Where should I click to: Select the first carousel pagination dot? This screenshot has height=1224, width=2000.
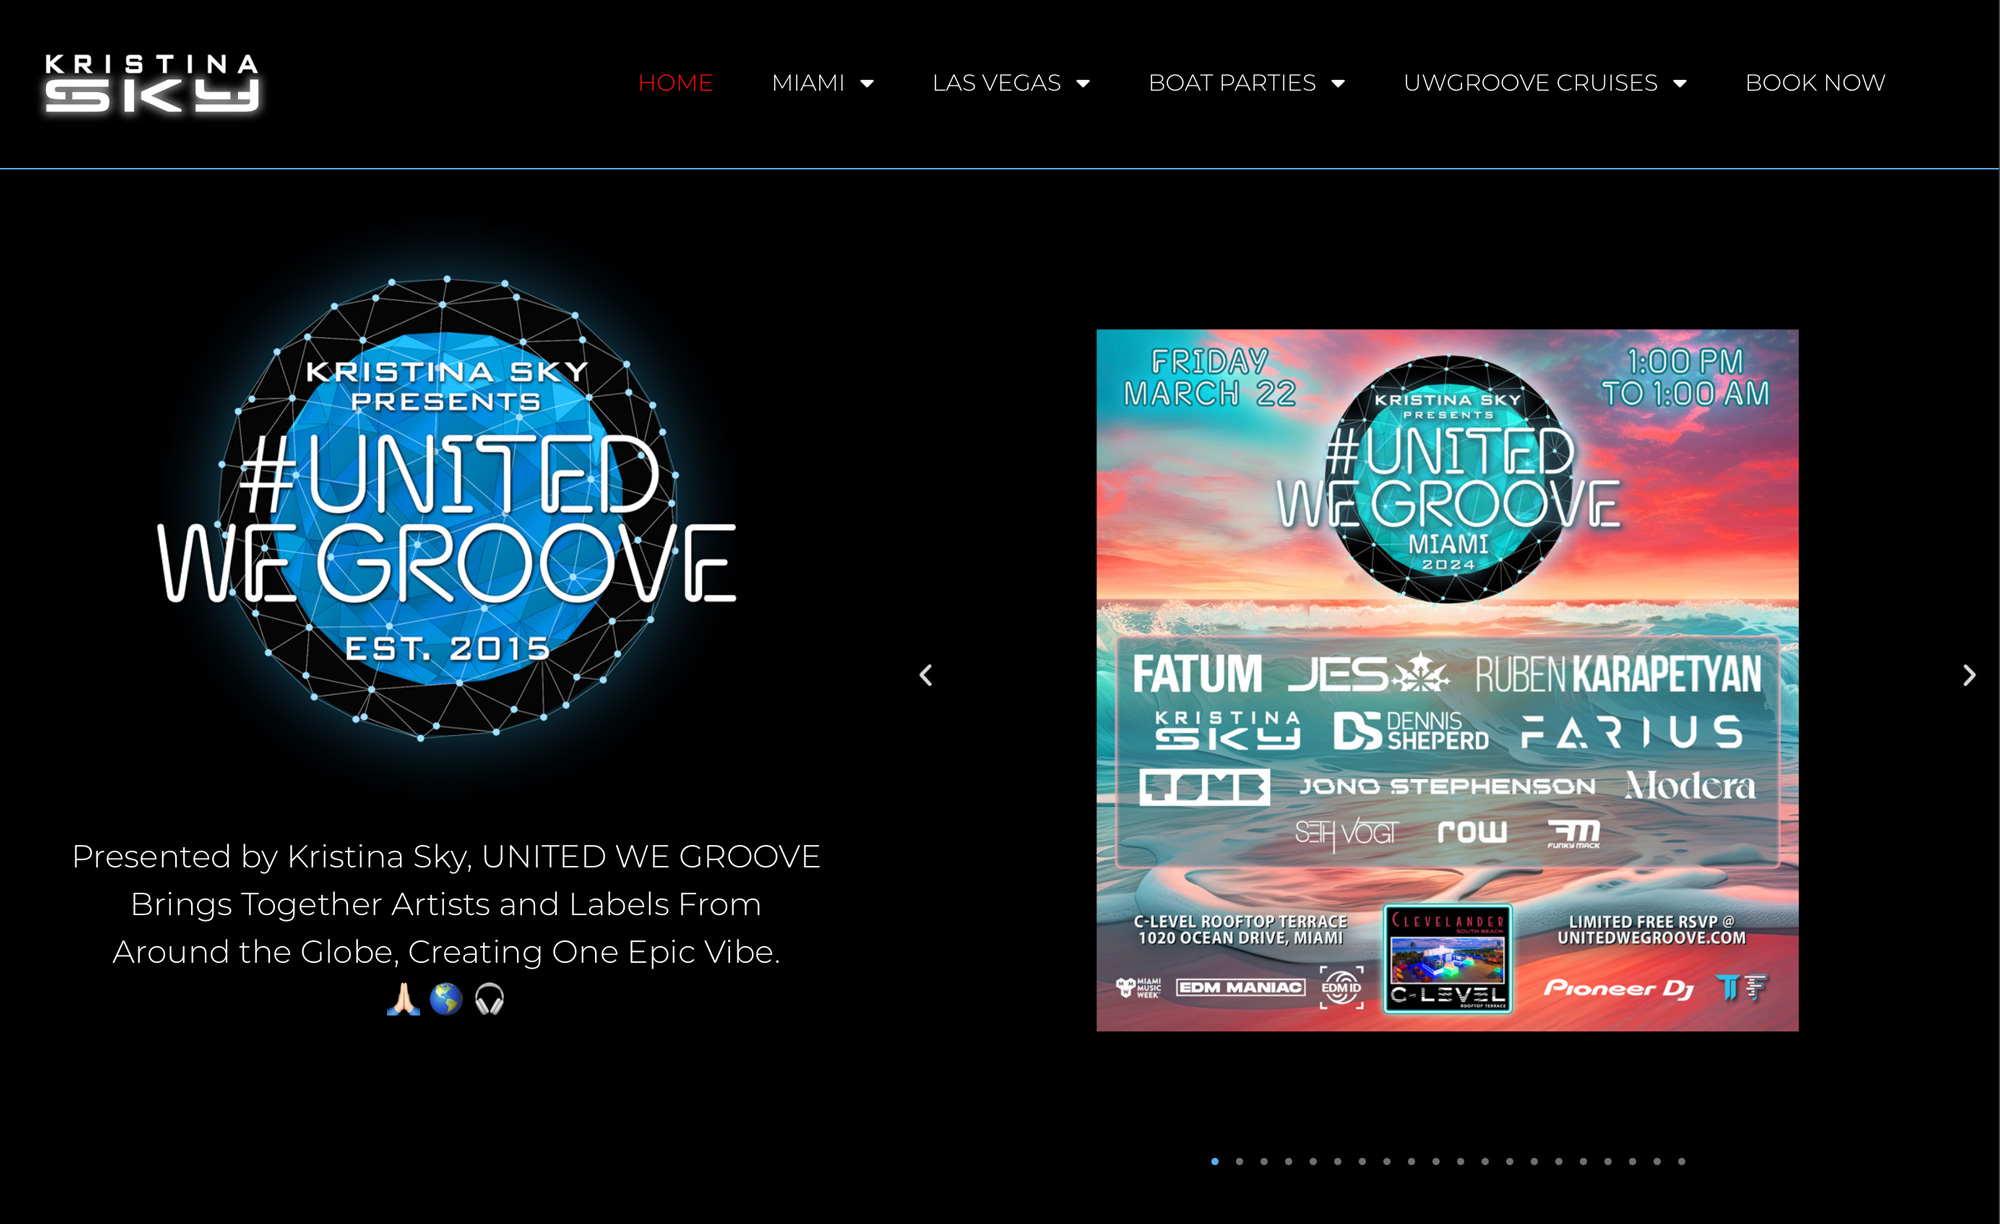pyautogui.click(x=1215, y=1161)
